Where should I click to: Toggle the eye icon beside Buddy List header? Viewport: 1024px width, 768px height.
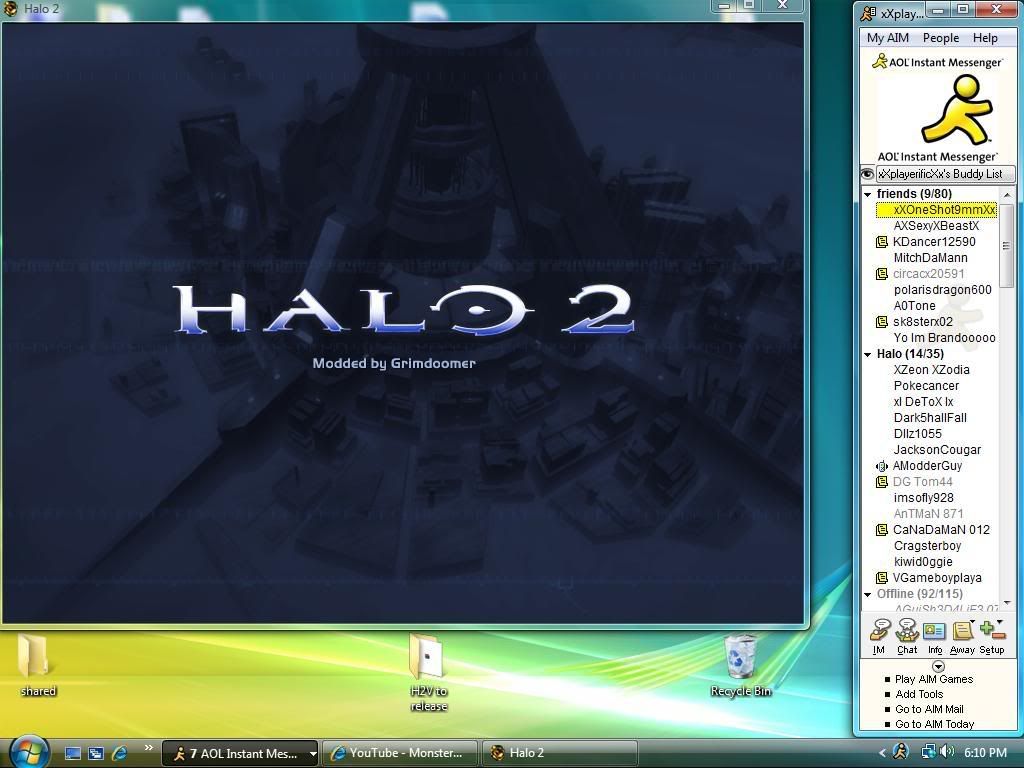pos(867,174)
